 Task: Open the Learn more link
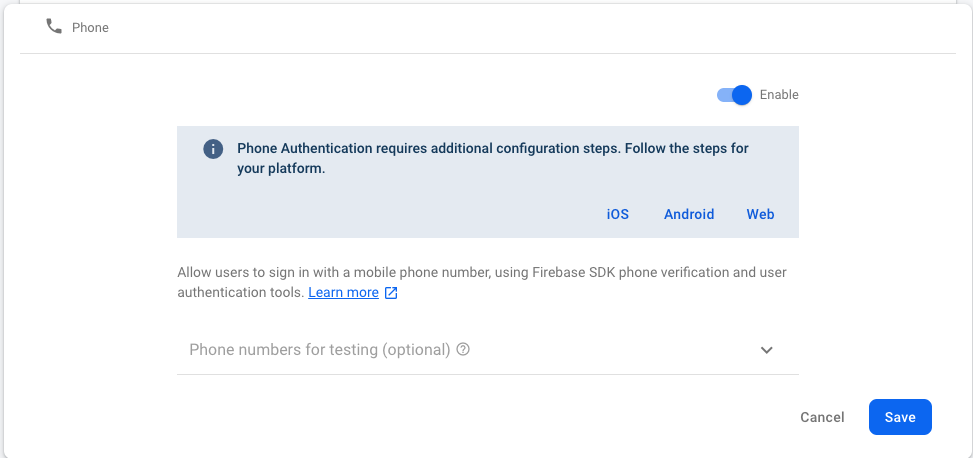343,293
